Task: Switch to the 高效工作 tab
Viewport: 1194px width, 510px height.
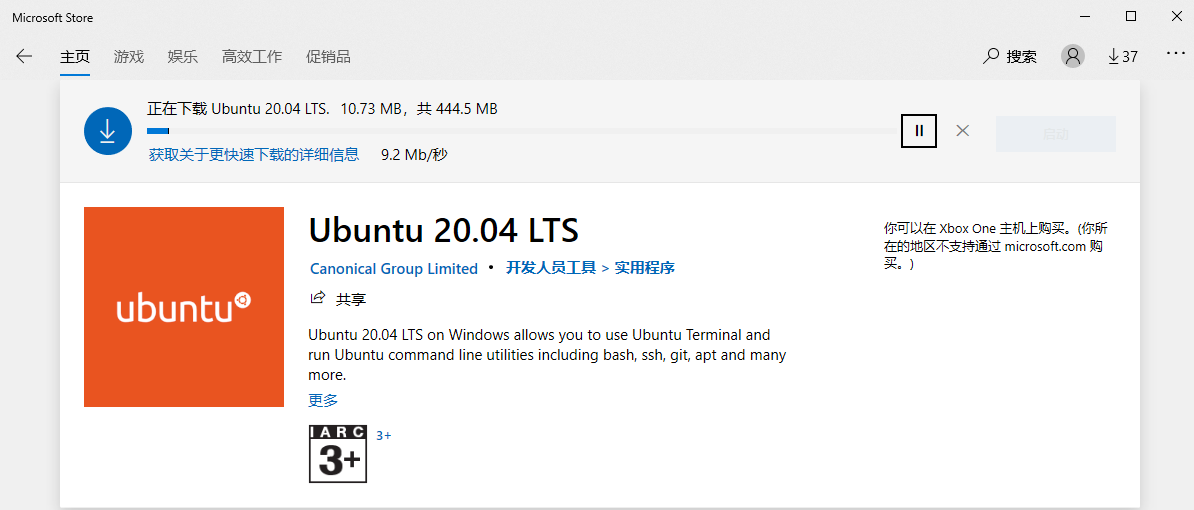Action: click(252, 56)
